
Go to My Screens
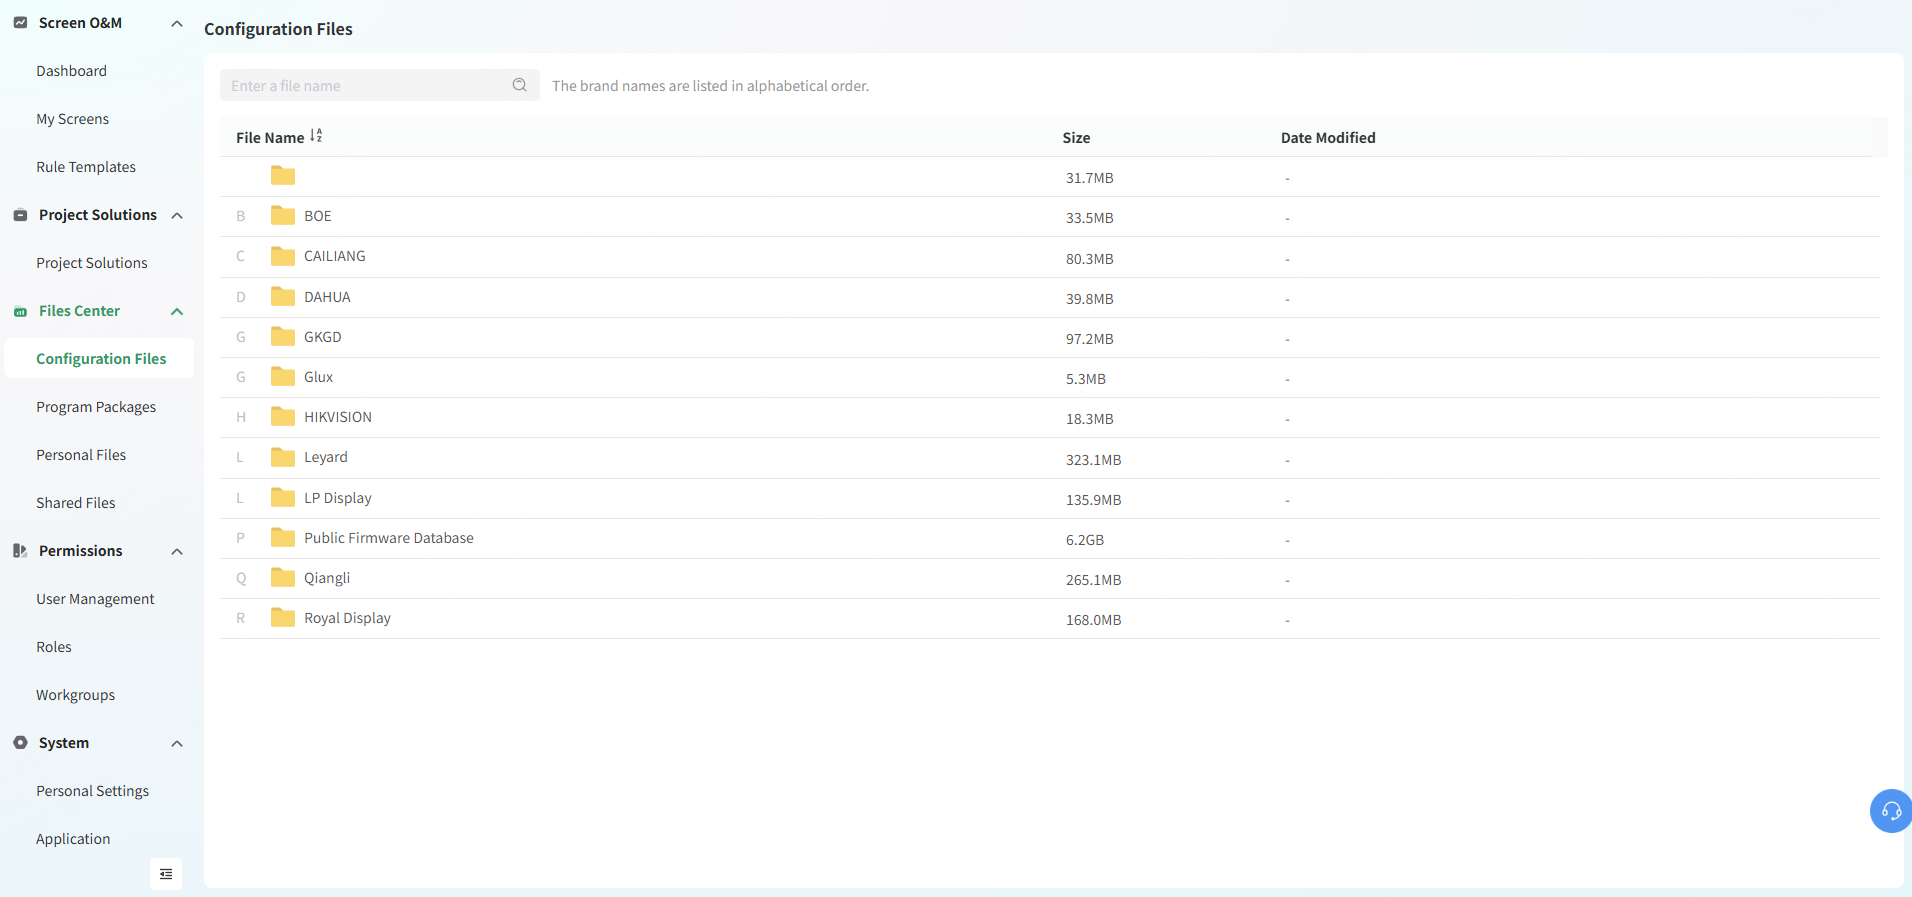(x=73, y=119)
